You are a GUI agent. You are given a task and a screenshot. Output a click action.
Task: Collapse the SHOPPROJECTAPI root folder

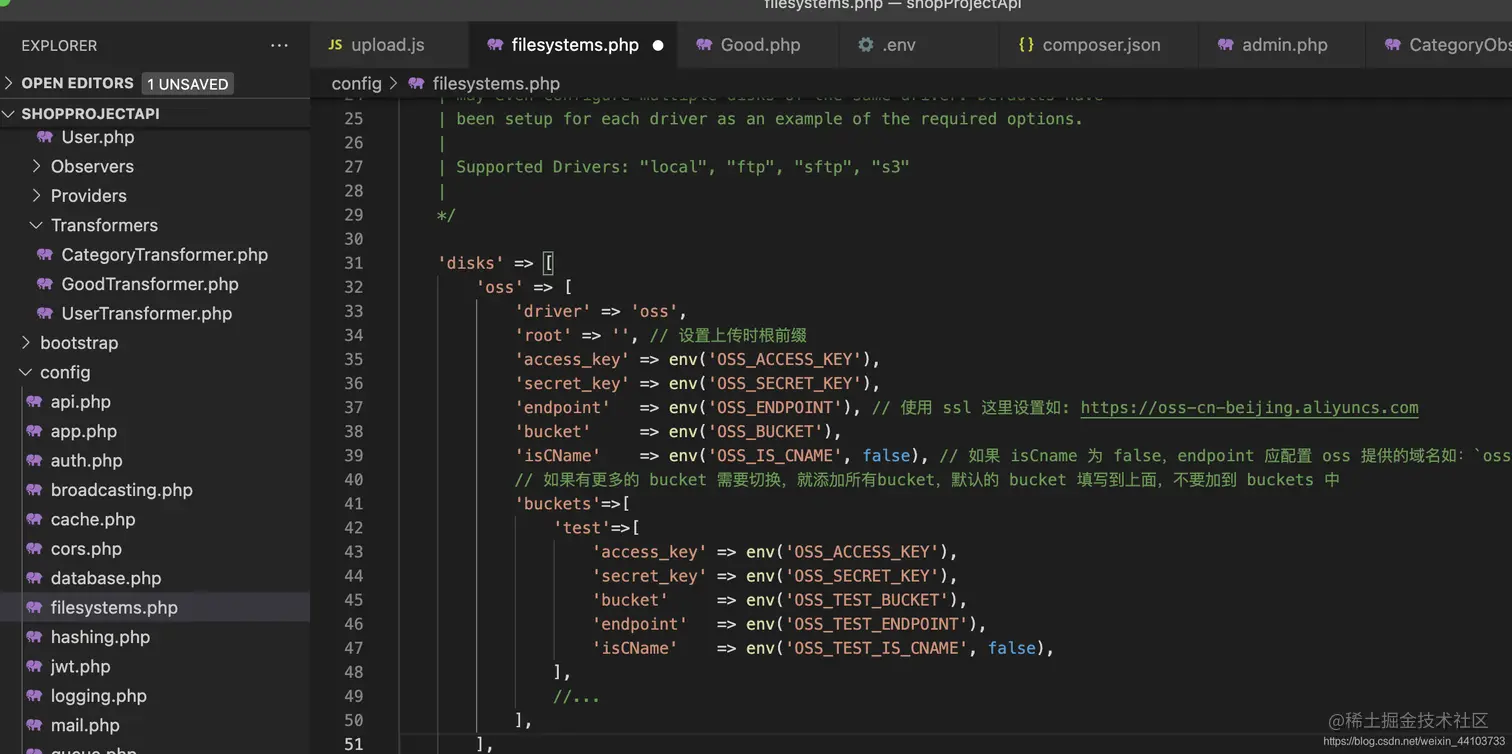coord(9,114)
